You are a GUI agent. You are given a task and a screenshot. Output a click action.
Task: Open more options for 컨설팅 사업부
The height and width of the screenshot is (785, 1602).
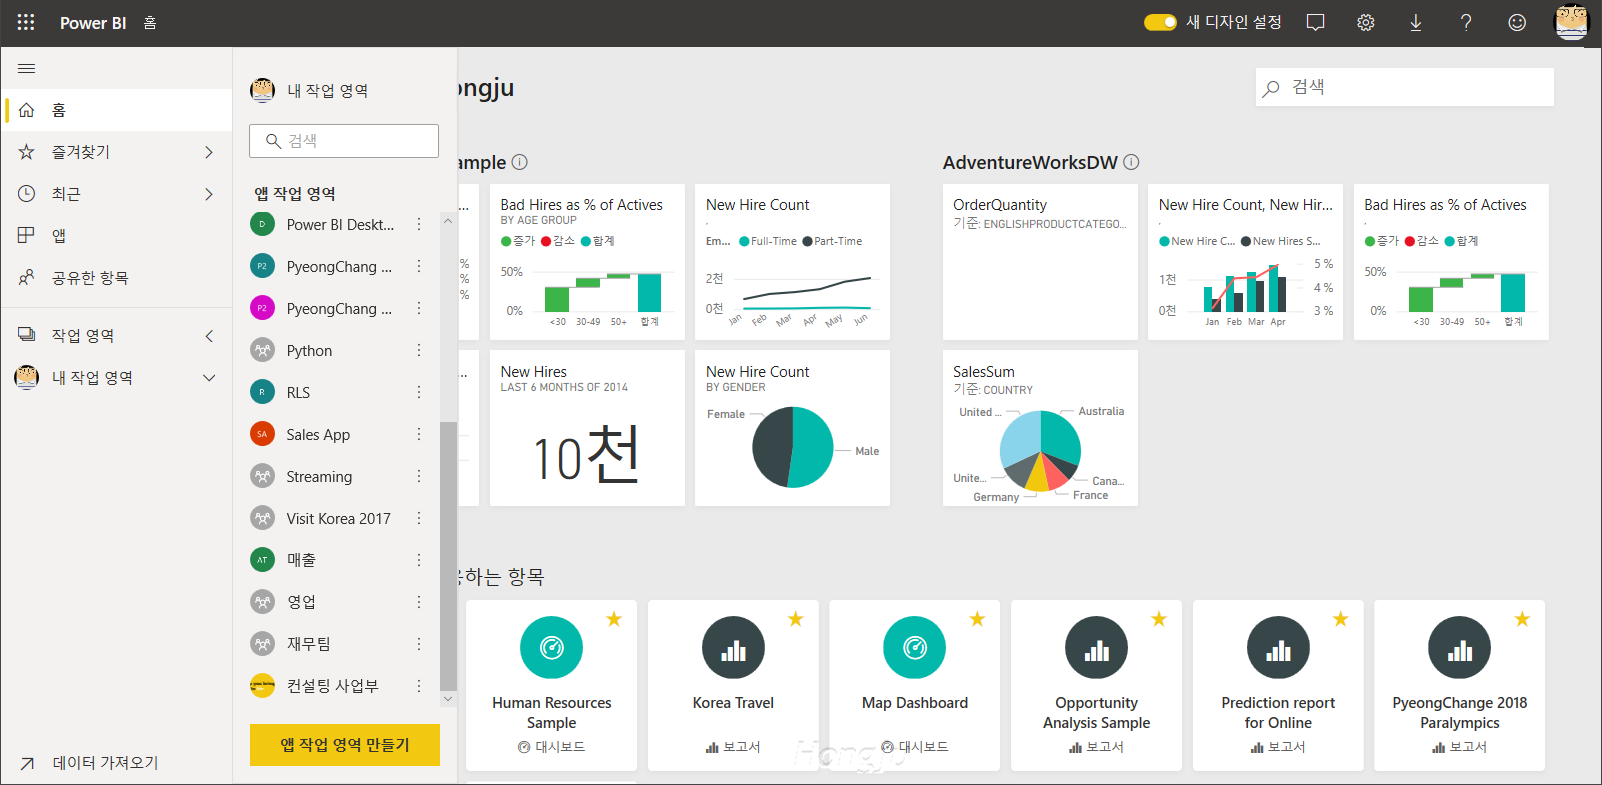[419, 686]
